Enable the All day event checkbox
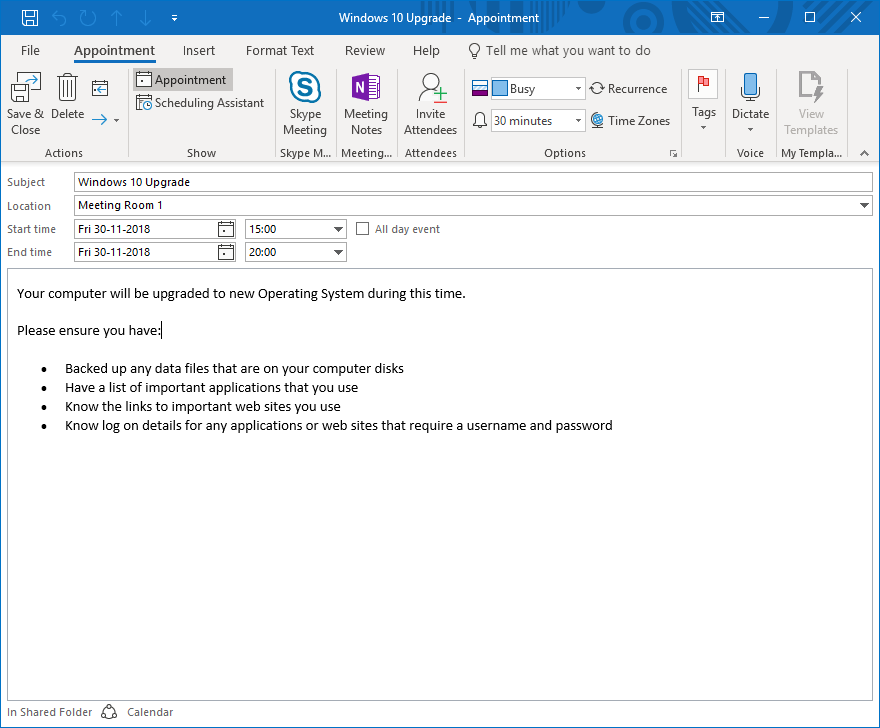Screen dimensions: 880x728 tap(363, 229)
